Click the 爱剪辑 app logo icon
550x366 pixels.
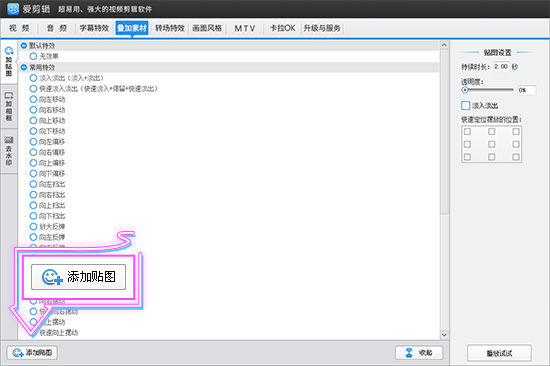(x=13, y=9)
